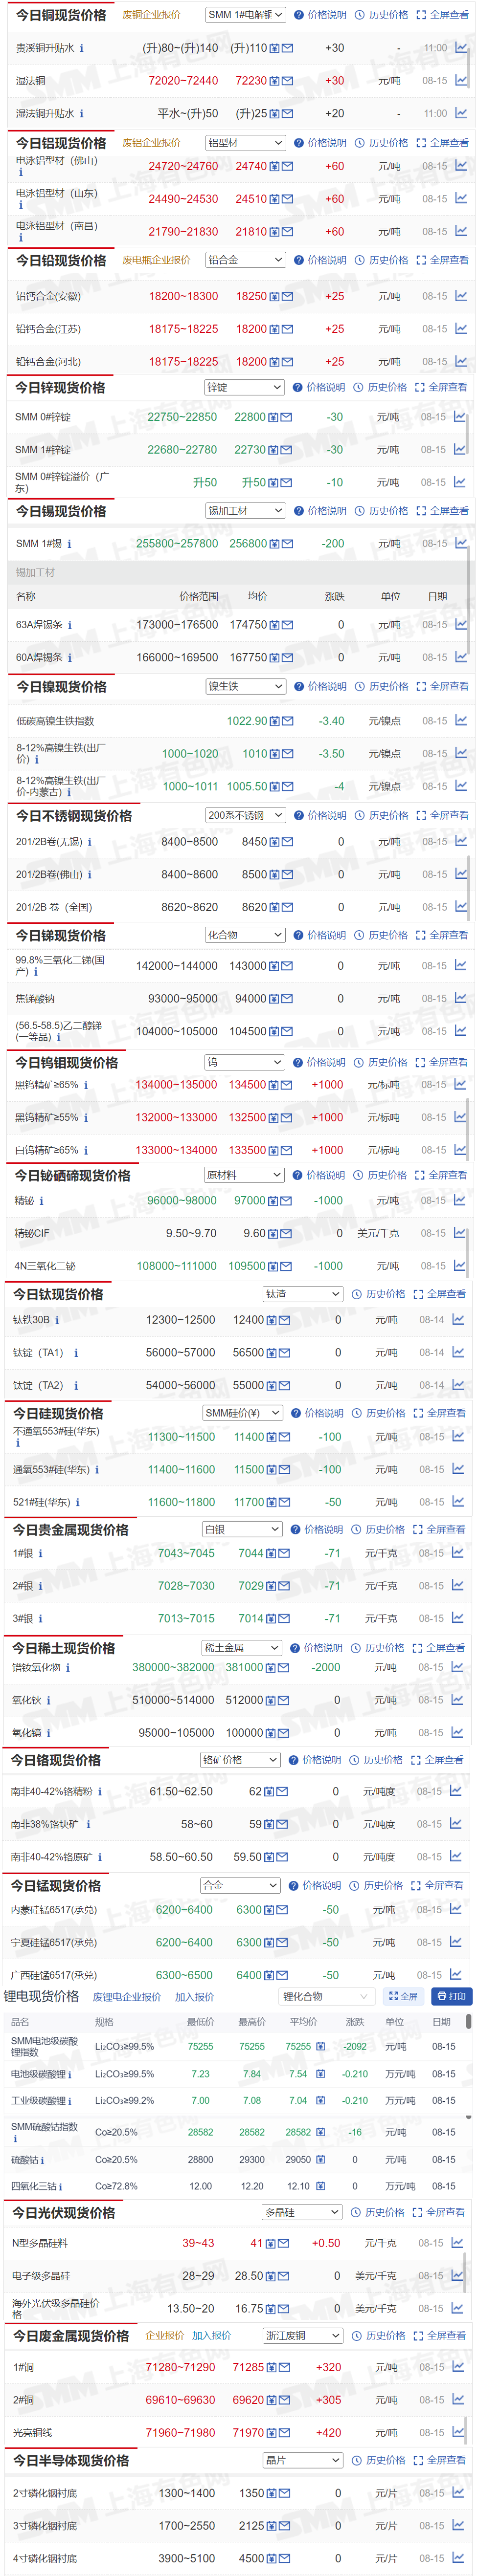Screen dimensions: 478x2576
Task: Open trend chart for 201/2B卷(佛山)
Action: (461, 875)
